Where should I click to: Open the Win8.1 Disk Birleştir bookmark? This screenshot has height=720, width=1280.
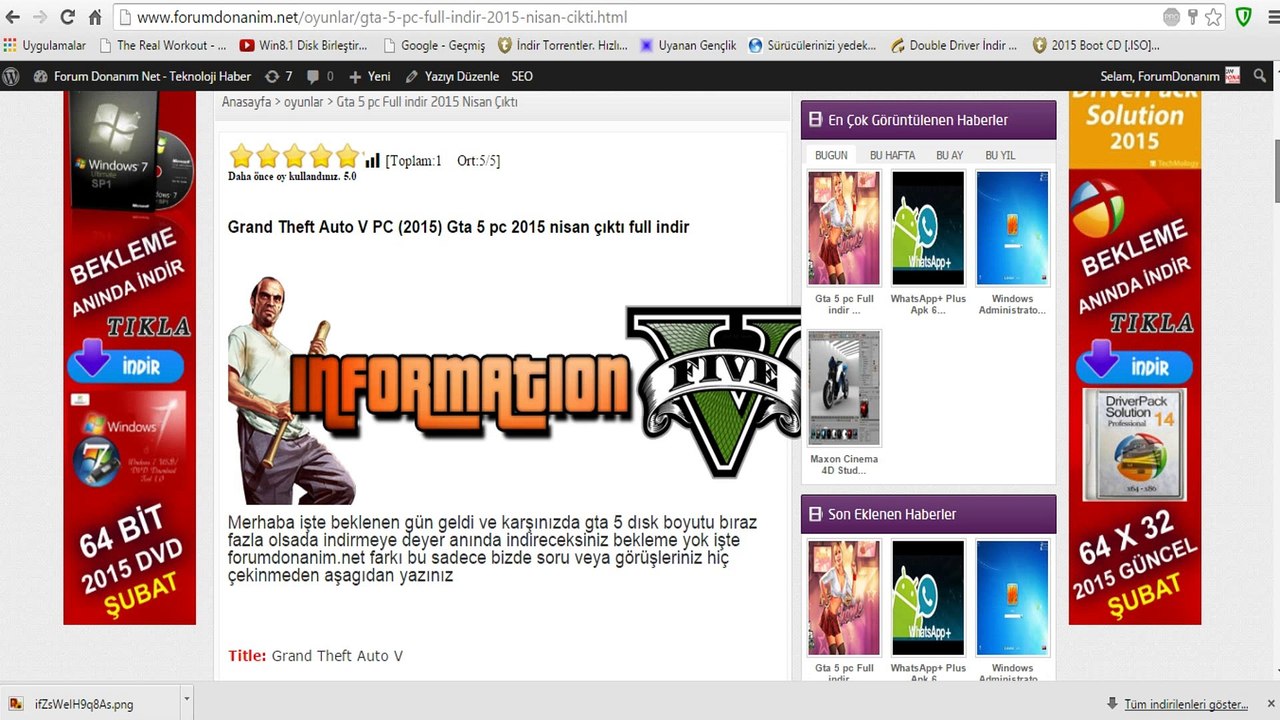[304, 45]
